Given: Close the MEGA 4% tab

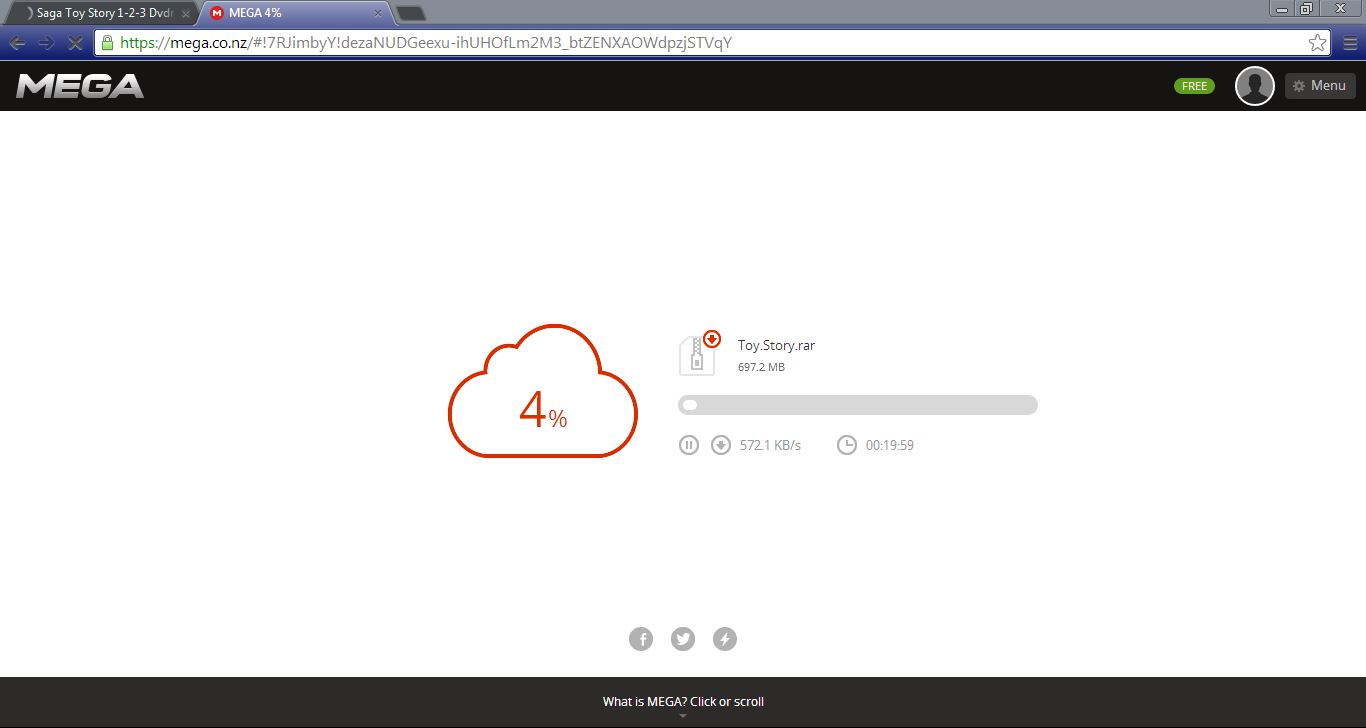Looking at the screenshot, I should (378, 14).
